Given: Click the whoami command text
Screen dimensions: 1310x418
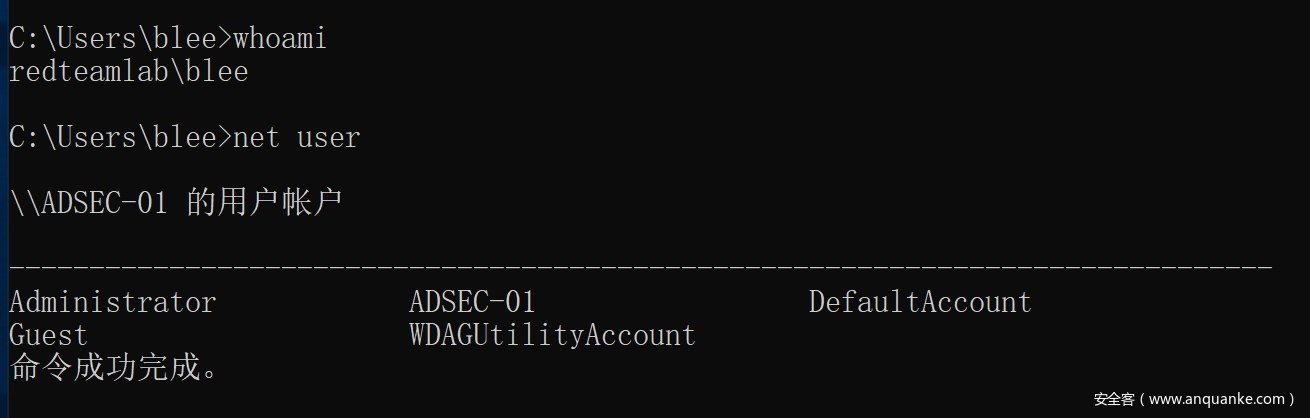Looking at the screenshot, I should pyautogui.click(x=280, y=38).
